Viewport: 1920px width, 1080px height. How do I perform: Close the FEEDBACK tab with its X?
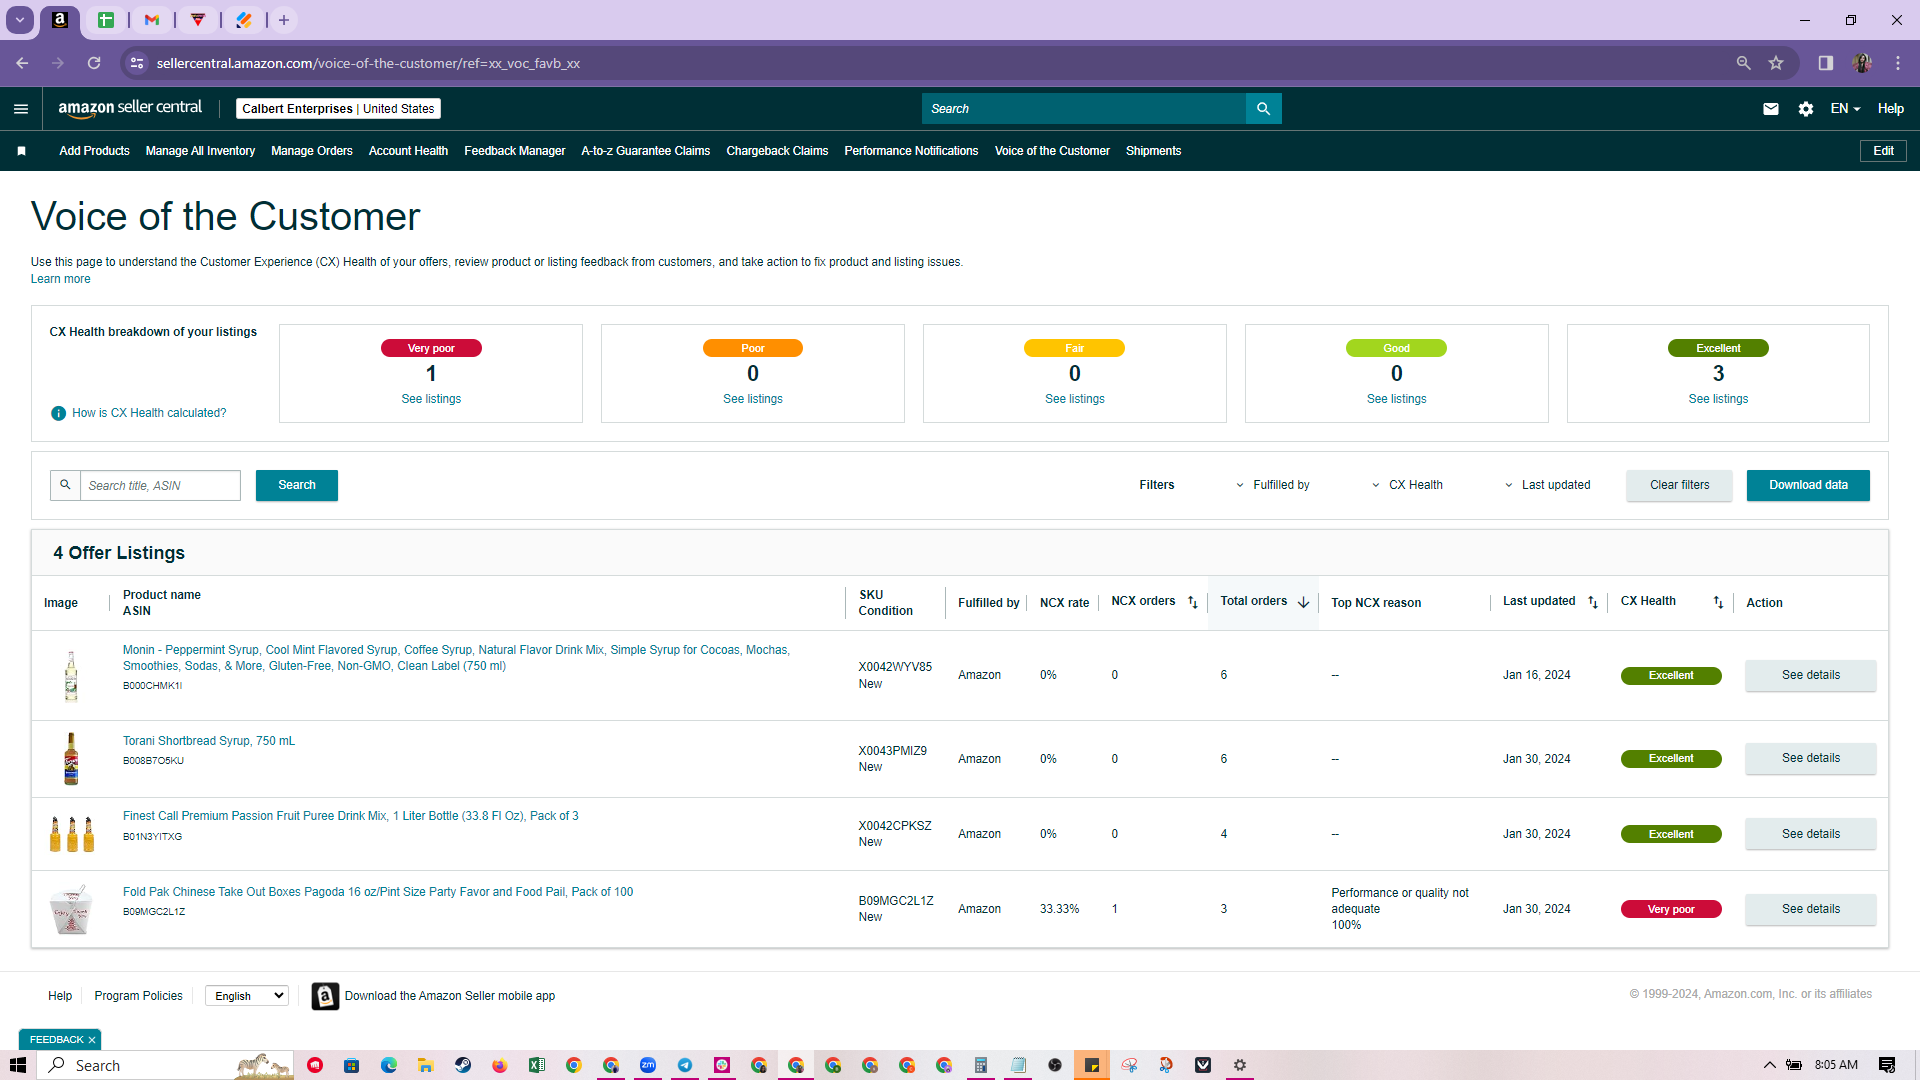click(92, 1040)
